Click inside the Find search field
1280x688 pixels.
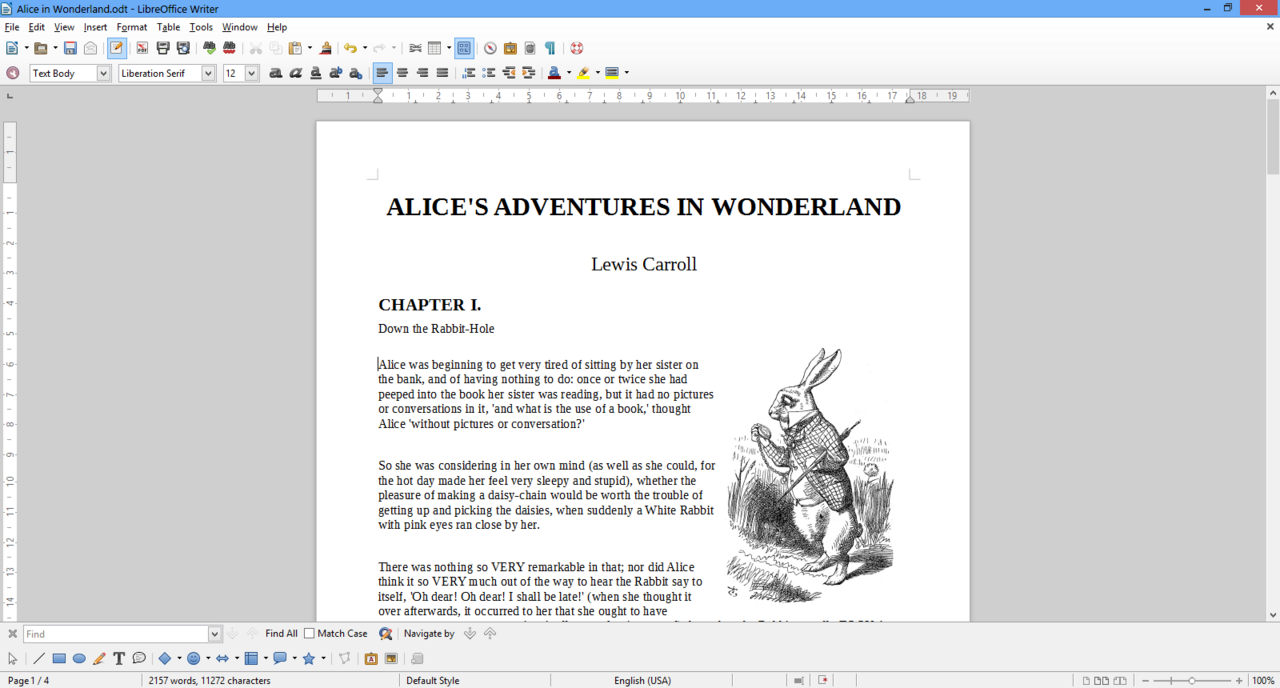pyautogui.click(x=116, y=634)
